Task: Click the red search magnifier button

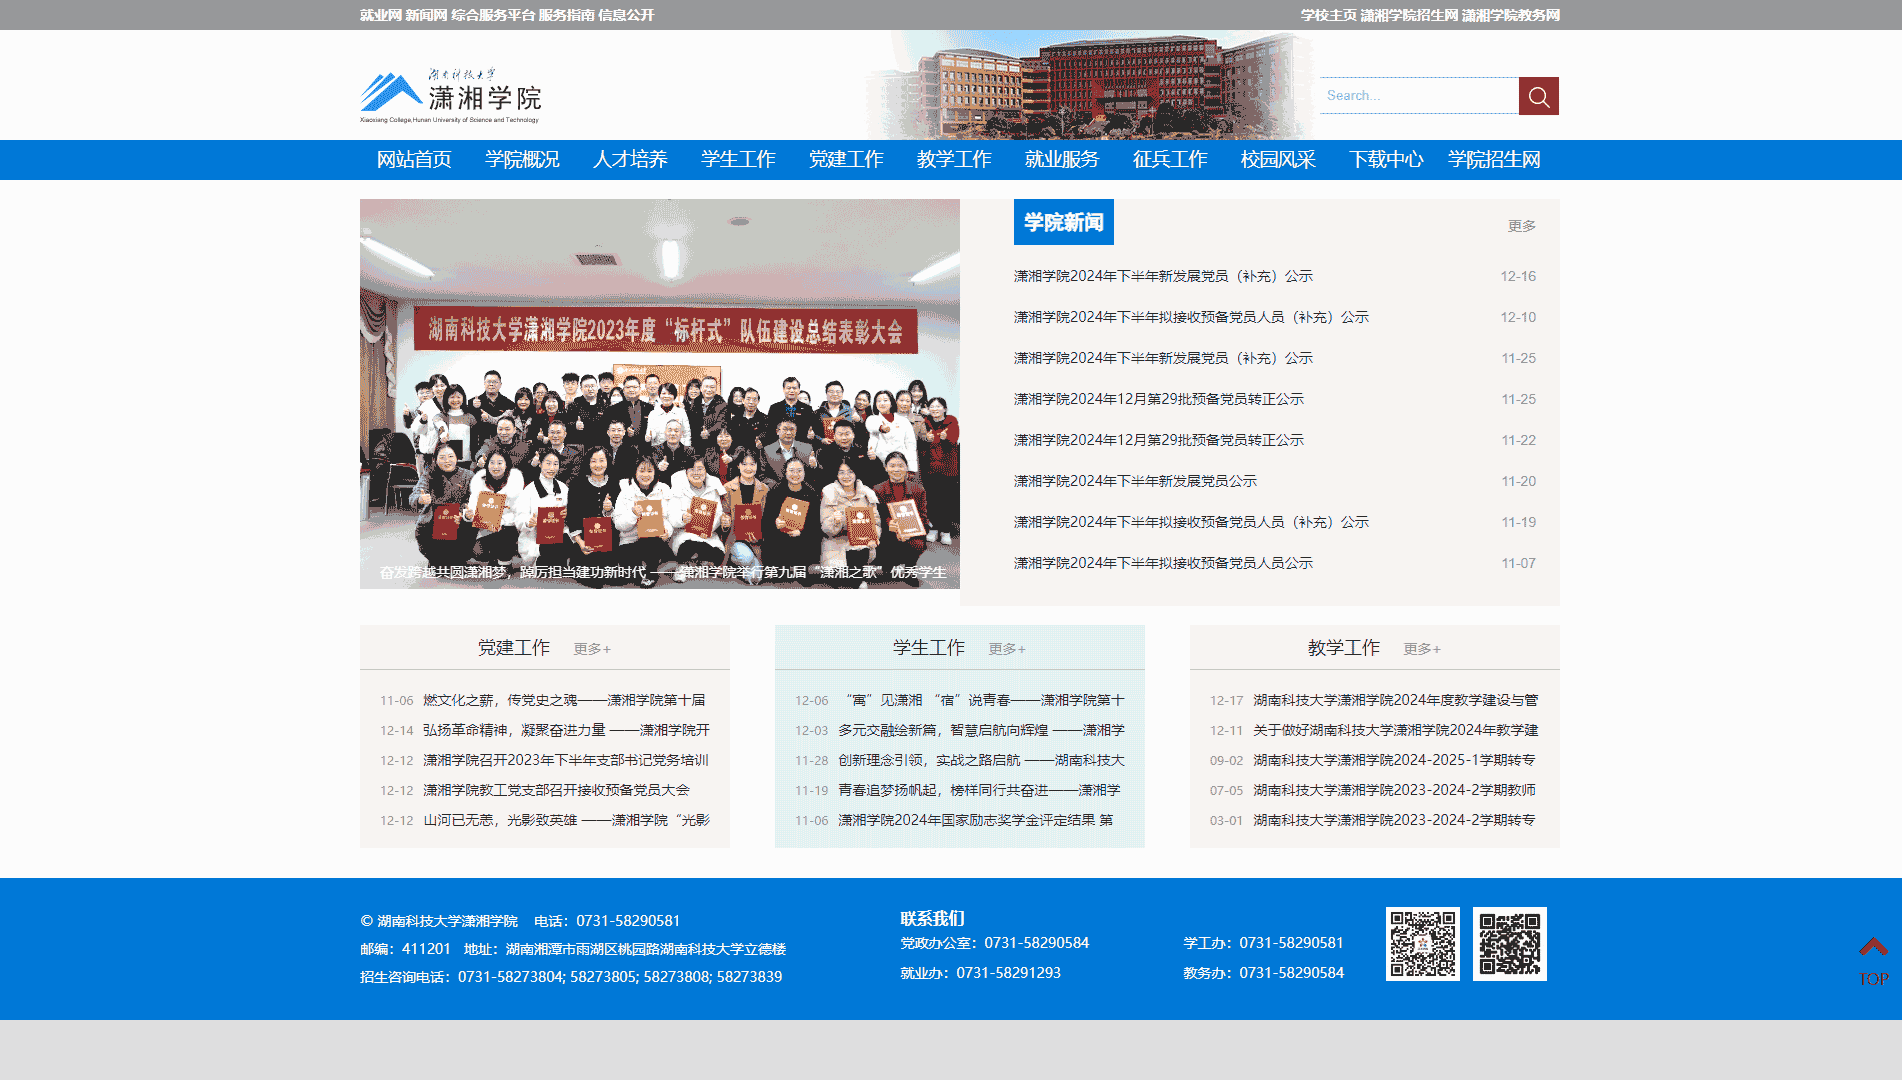Action: point(1538,96)
